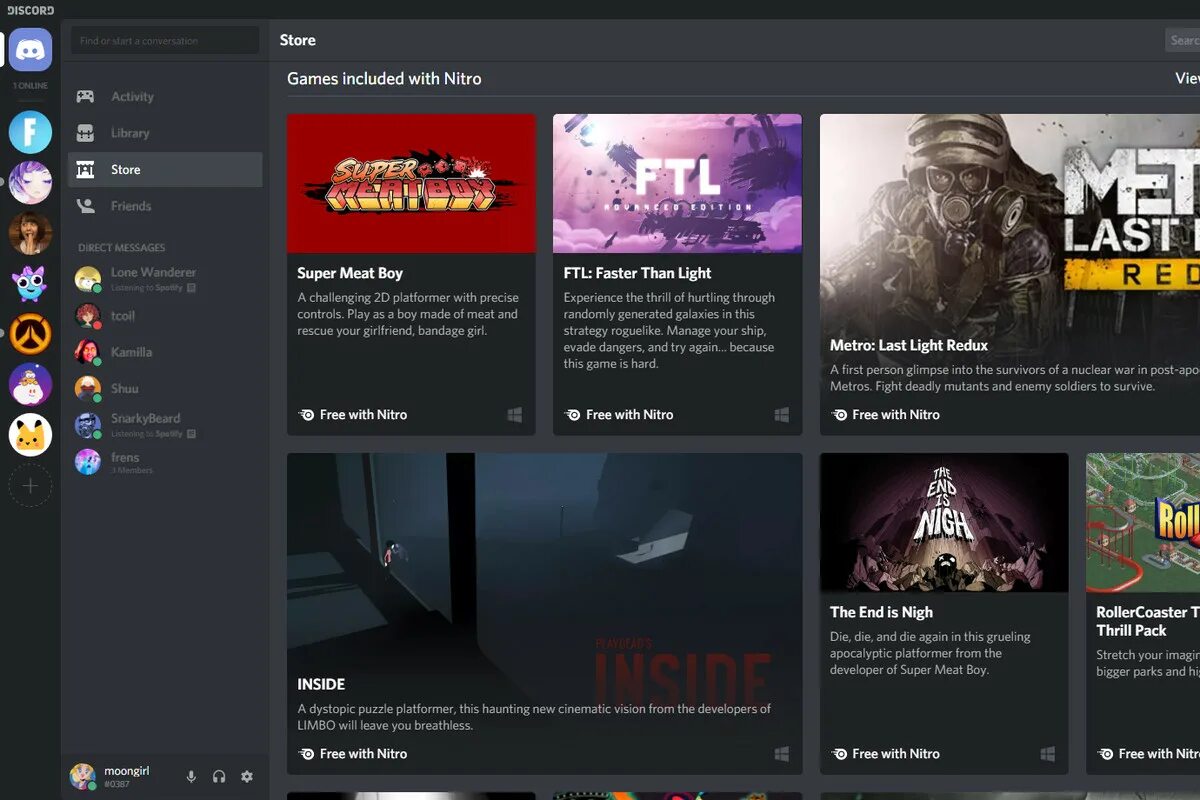Open direct message with SnarkyBeard

(x=165, y=425)
